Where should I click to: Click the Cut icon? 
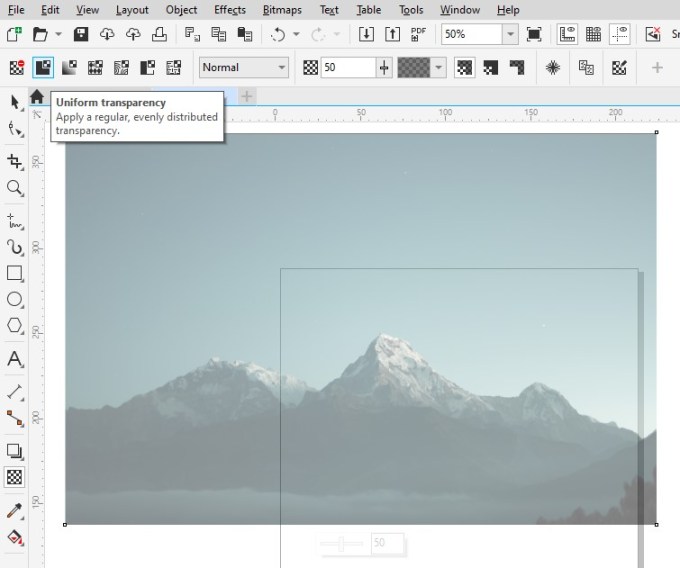[192, 34]
